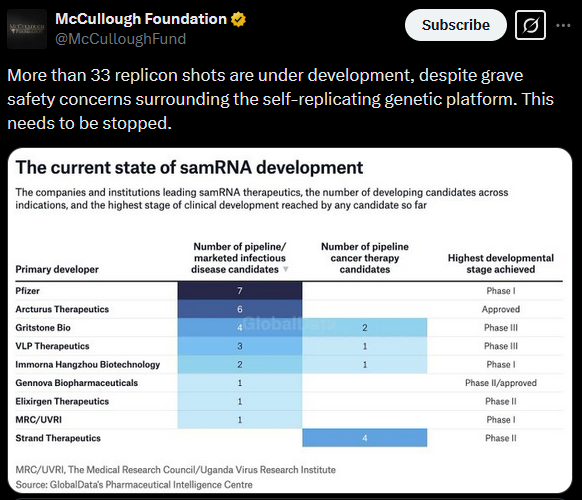Open the samRNA development chart image
This screenshot has width=582, height=500.
pos(290,320)
